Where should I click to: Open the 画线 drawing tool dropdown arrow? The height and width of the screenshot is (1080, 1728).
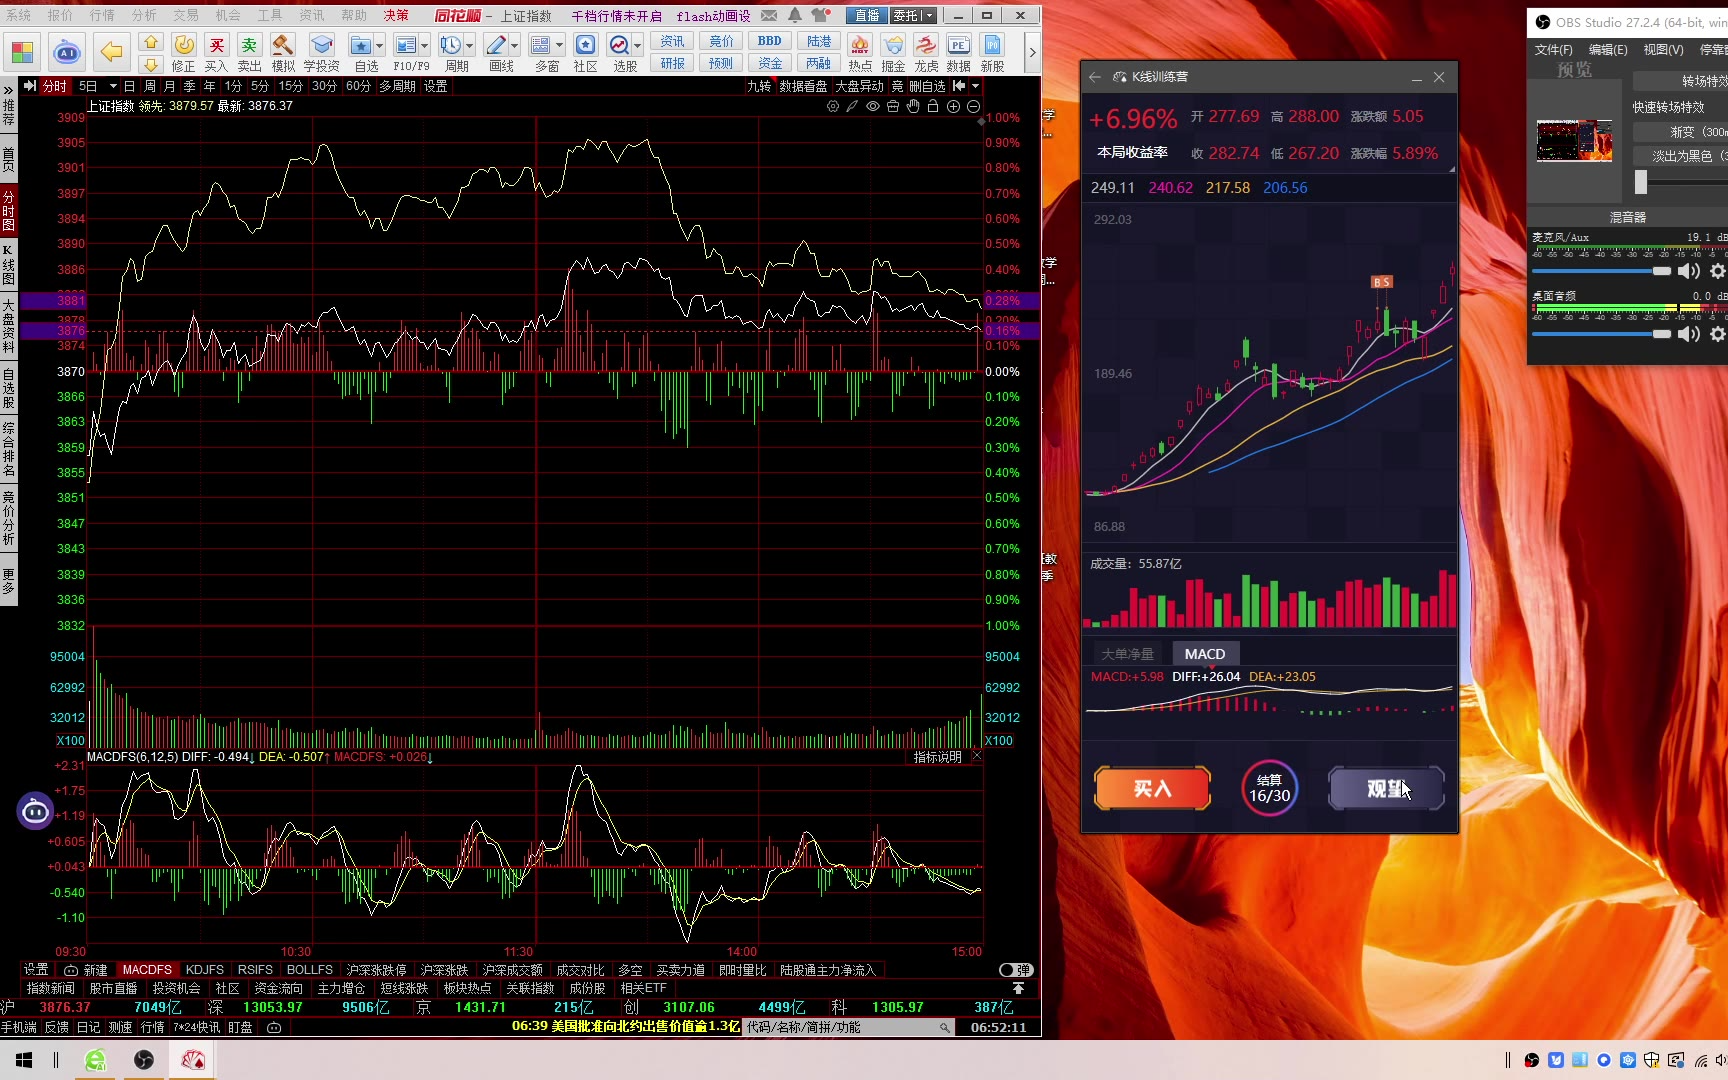pyautogui.click(x=515, y=46)
